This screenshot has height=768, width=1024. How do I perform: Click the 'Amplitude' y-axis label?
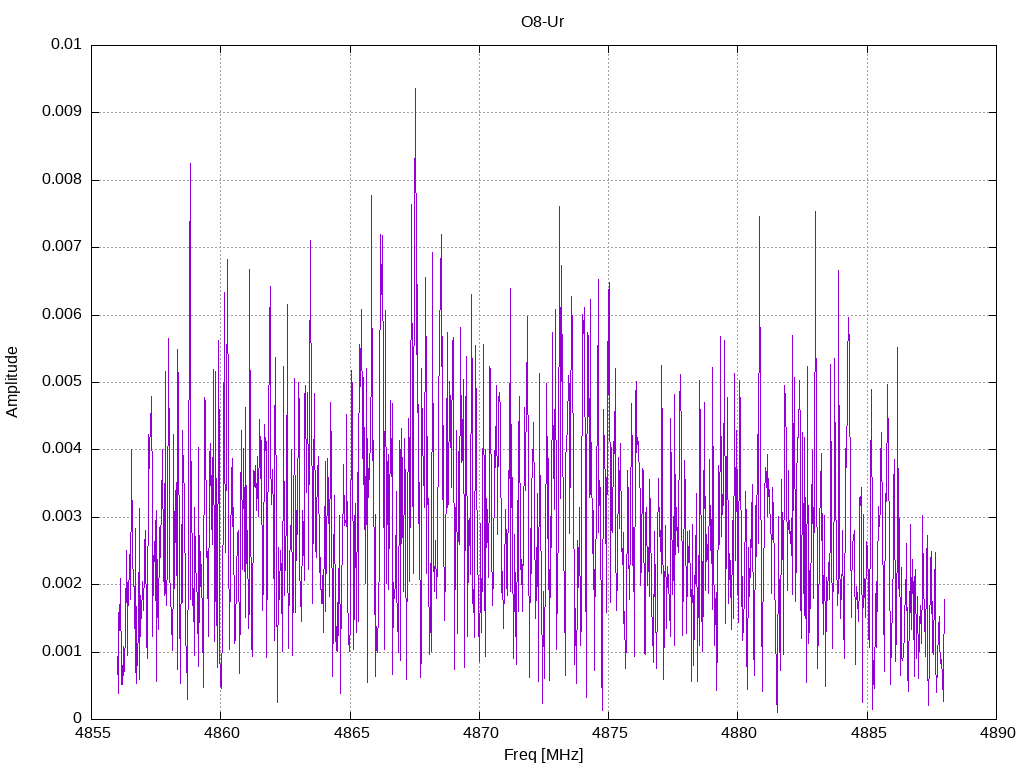pyautogui.click(x=12, y=382)
